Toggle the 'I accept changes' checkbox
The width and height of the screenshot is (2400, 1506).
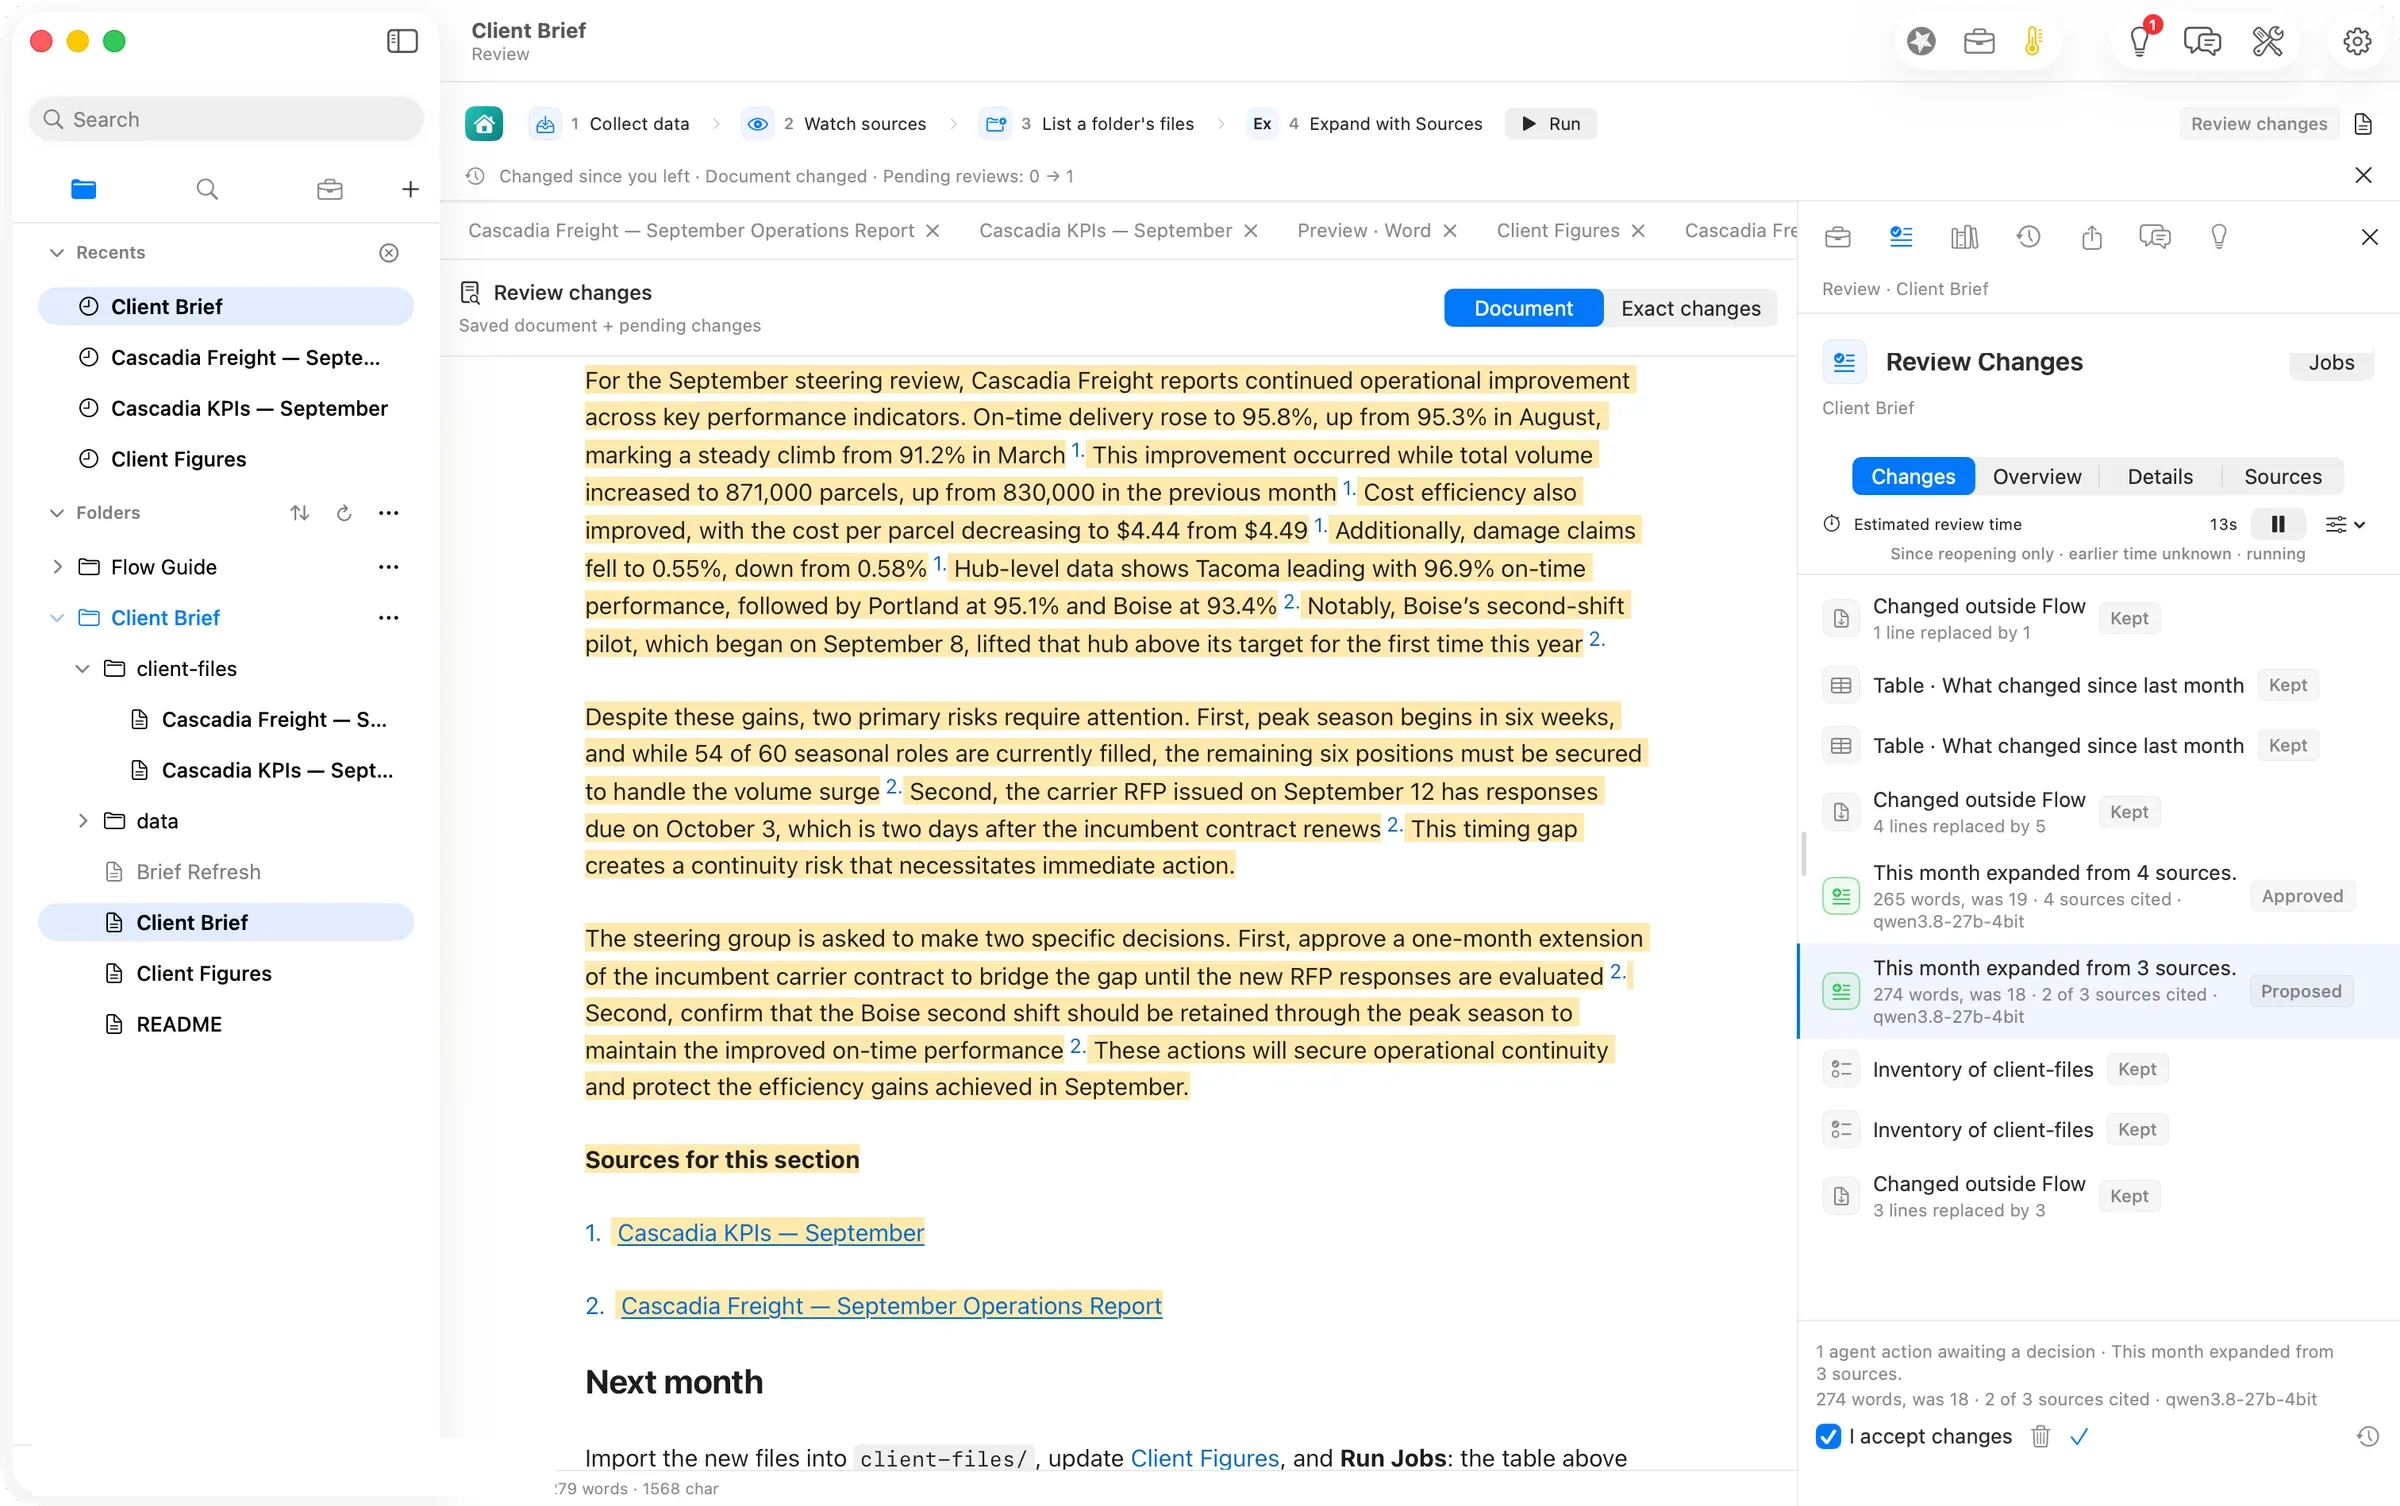(1828, 1437)
